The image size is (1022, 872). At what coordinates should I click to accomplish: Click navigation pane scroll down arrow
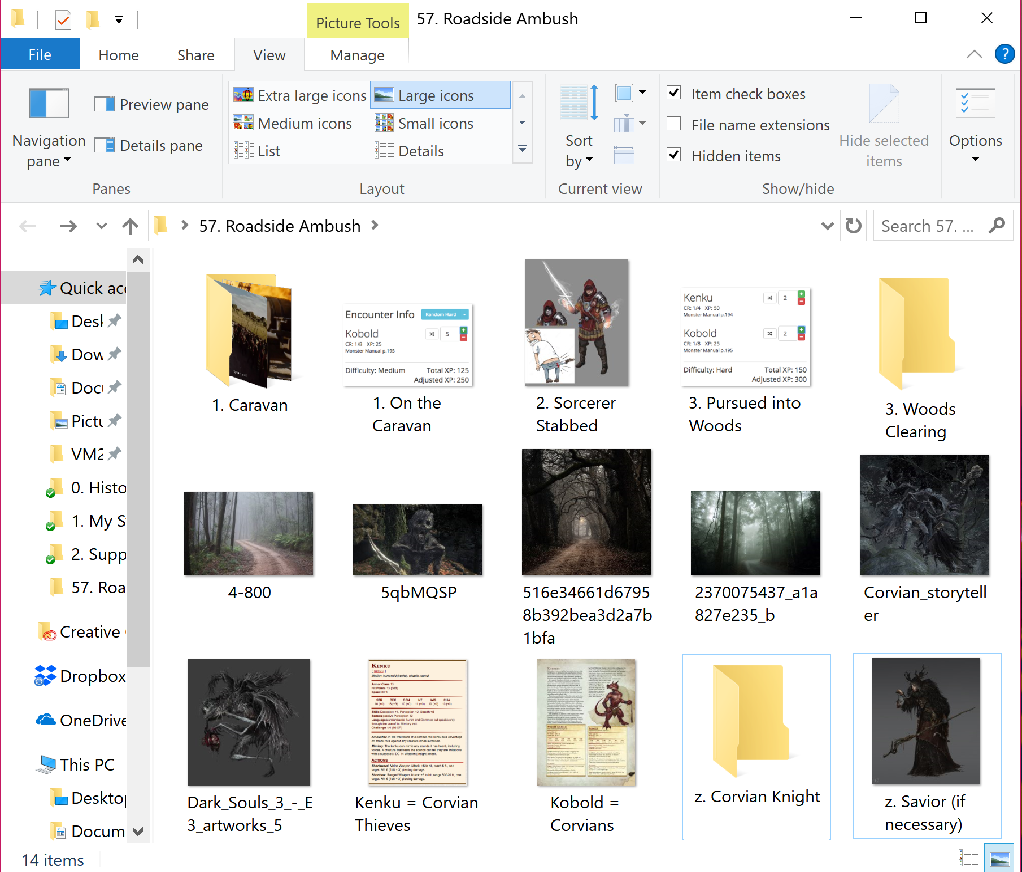[138, 832]
